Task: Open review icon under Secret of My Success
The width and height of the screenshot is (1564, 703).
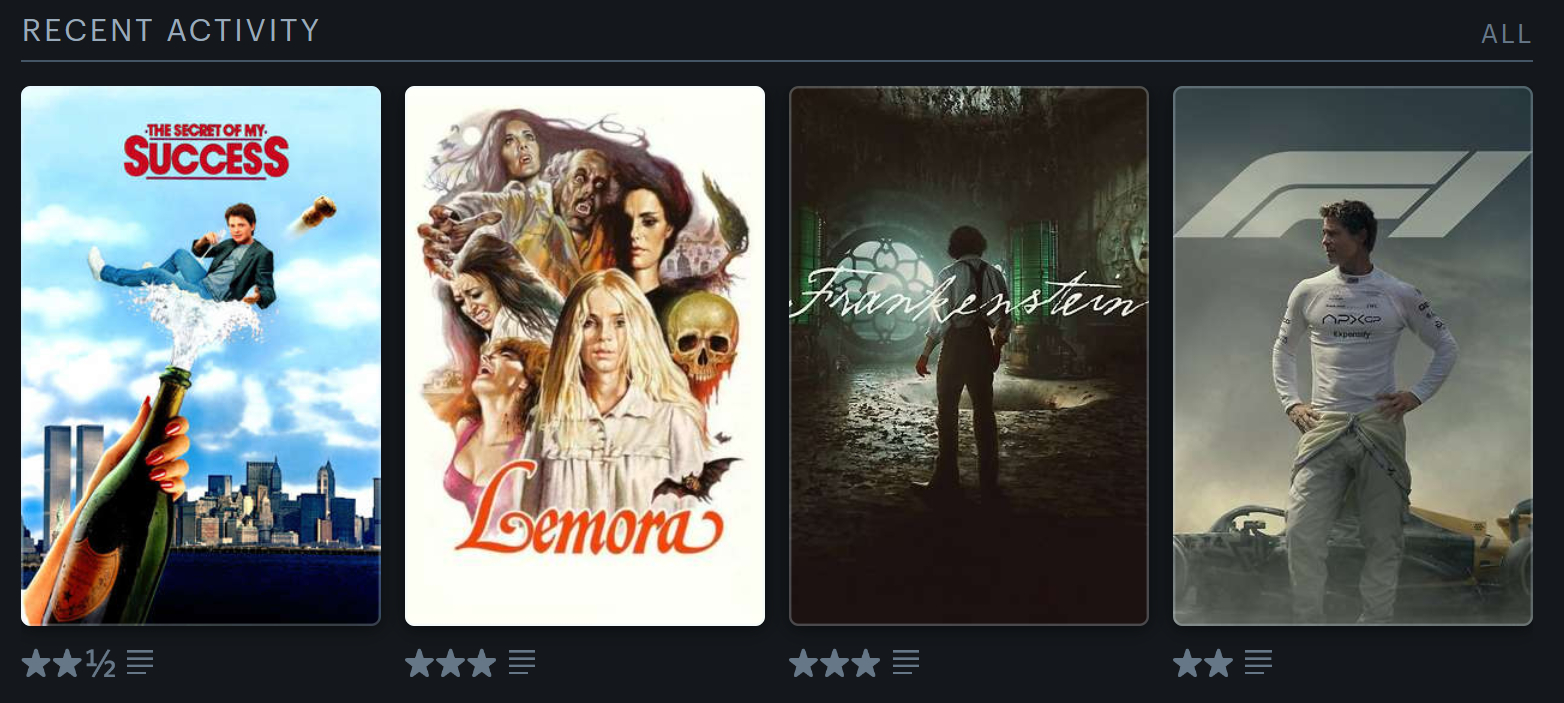Action: pos(140,662)
